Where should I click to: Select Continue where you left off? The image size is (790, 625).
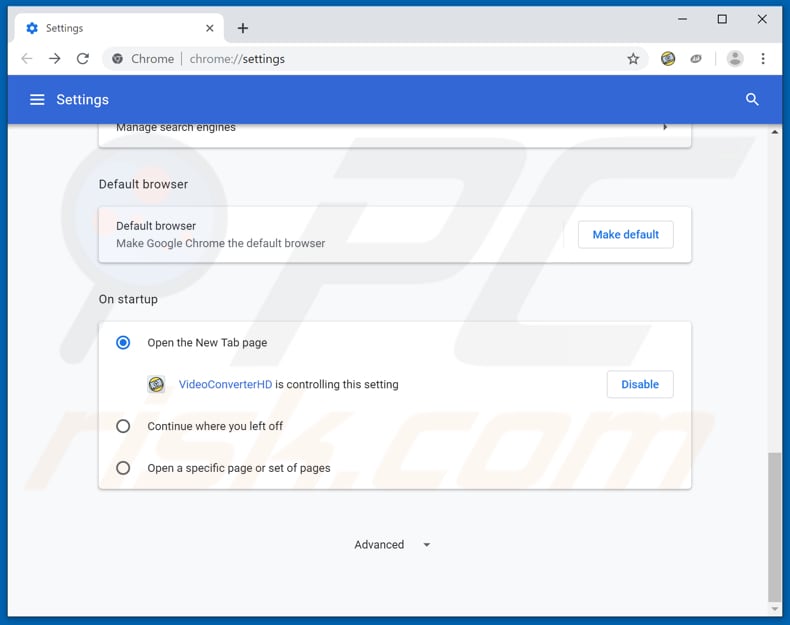click(123, 427)
